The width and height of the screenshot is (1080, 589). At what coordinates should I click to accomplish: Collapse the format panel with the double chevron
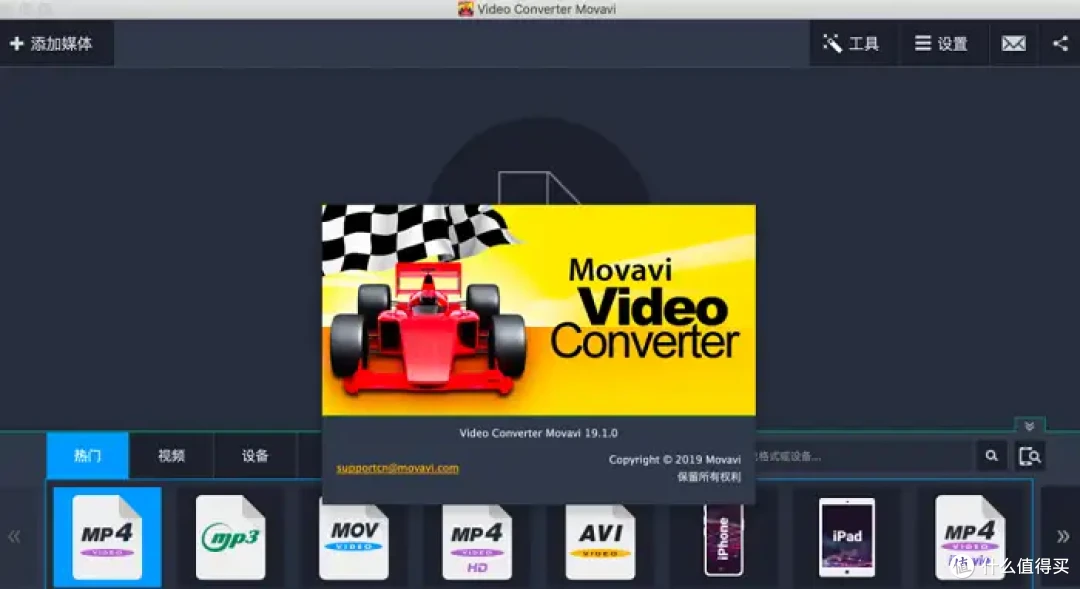(1029, 426)
